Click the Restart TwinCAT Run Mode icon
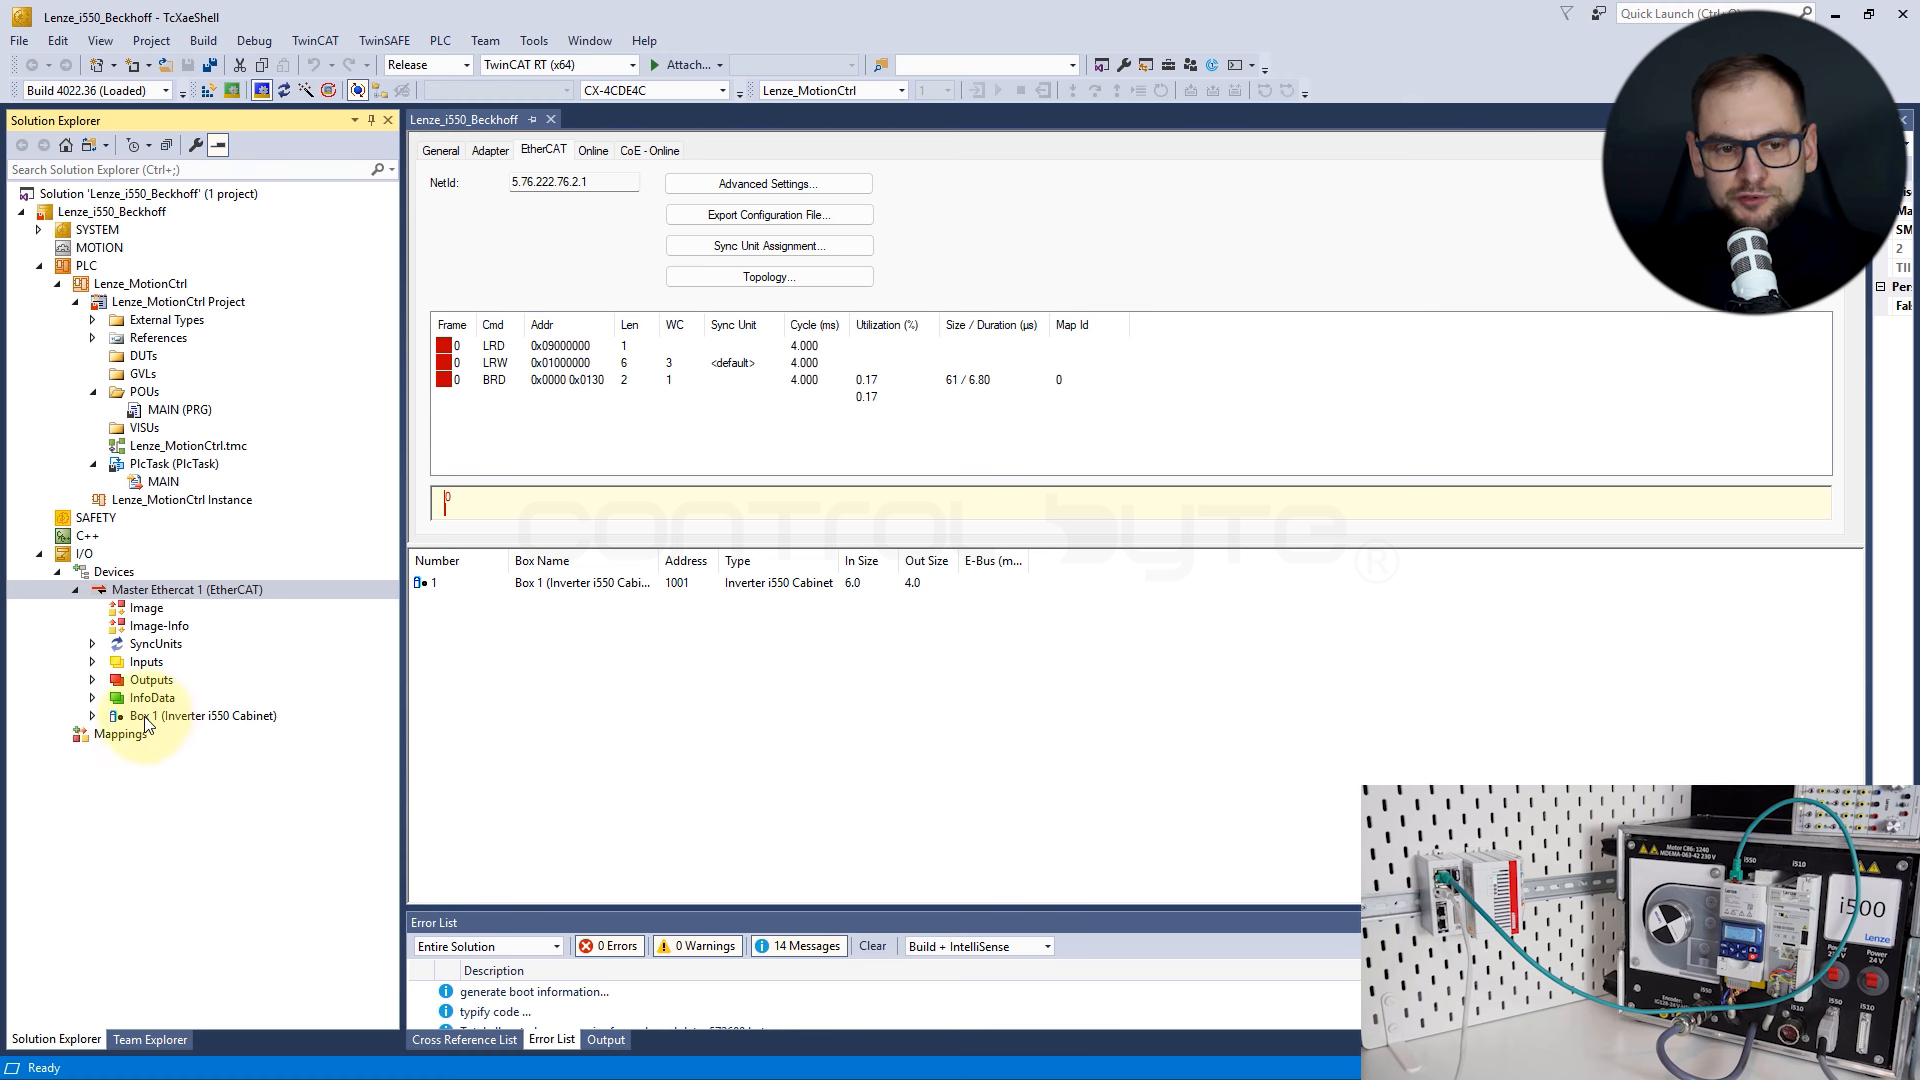This screenshot has height=1080, width=1920. tap(232, 91)
